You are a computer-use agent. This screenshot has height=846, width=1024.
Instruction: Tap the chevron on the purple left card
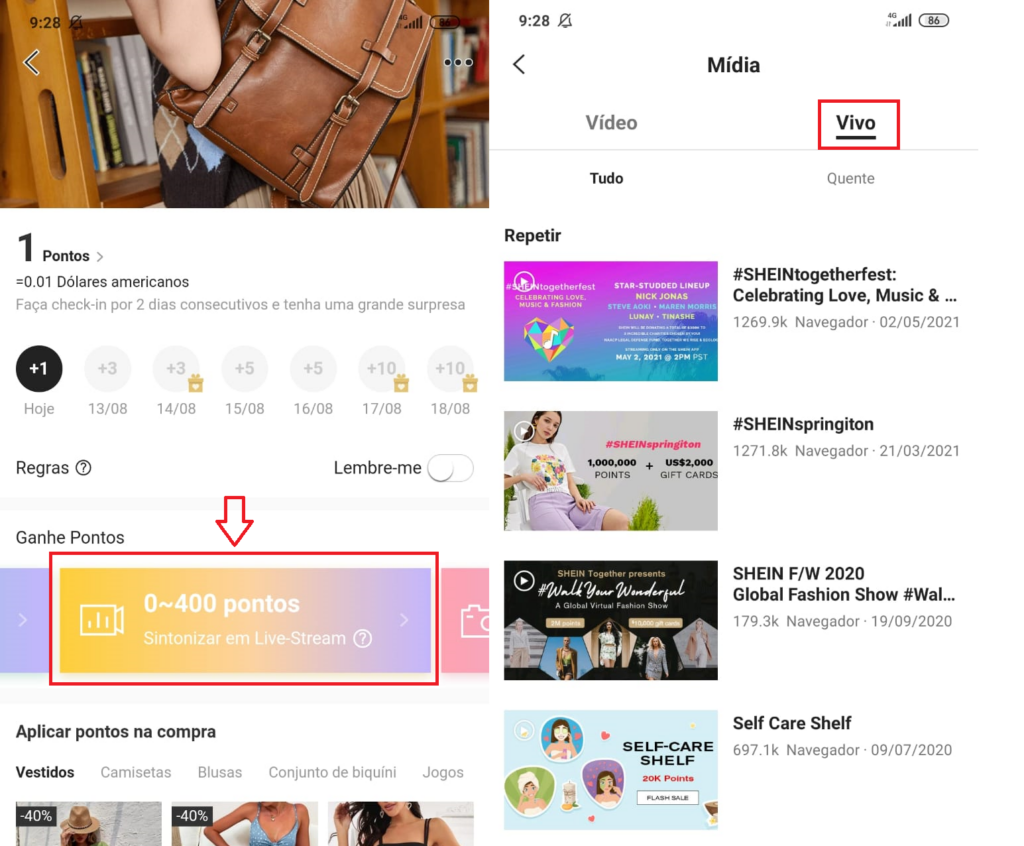pyautogui.click(x=23, y=620)
